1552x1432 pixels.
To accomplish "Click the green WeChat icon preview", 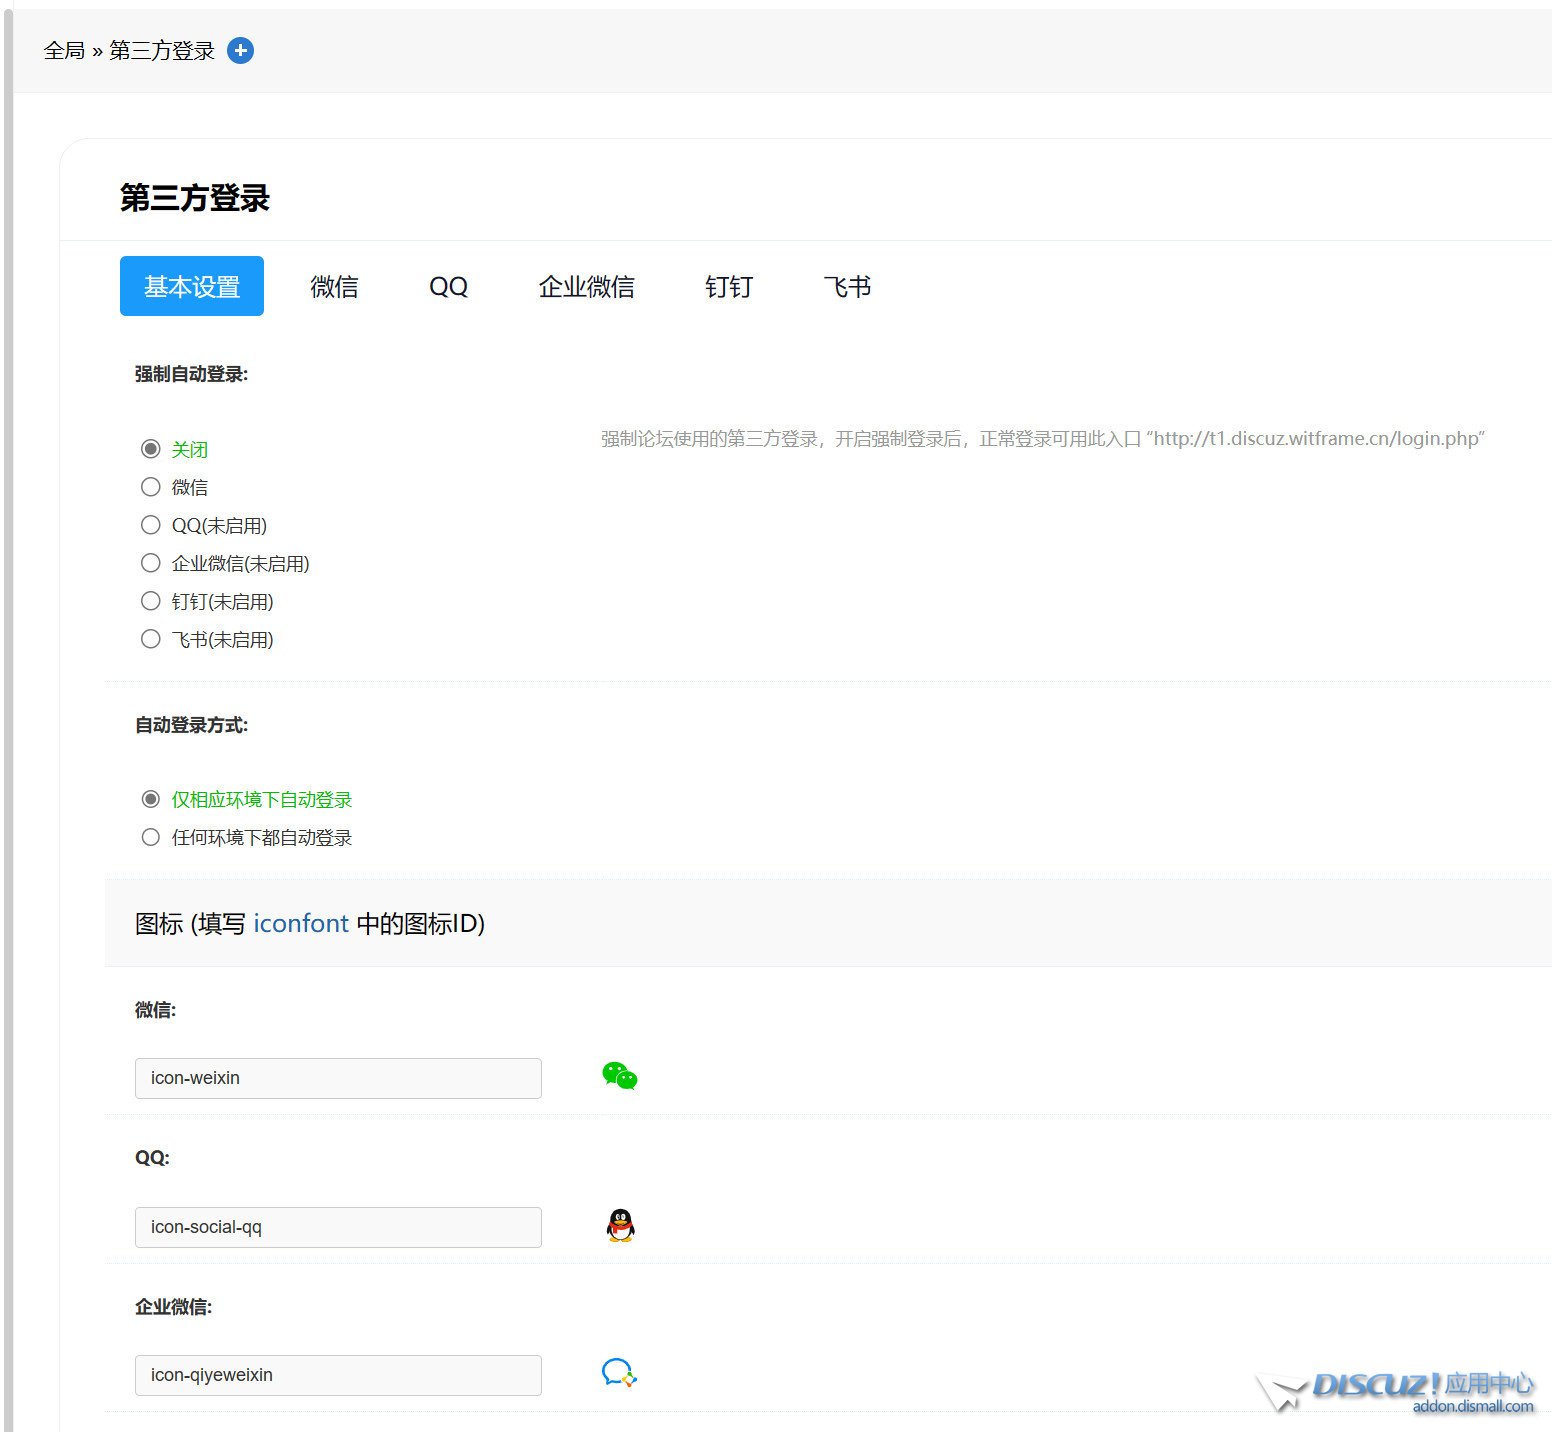I will click(619, 1076).
